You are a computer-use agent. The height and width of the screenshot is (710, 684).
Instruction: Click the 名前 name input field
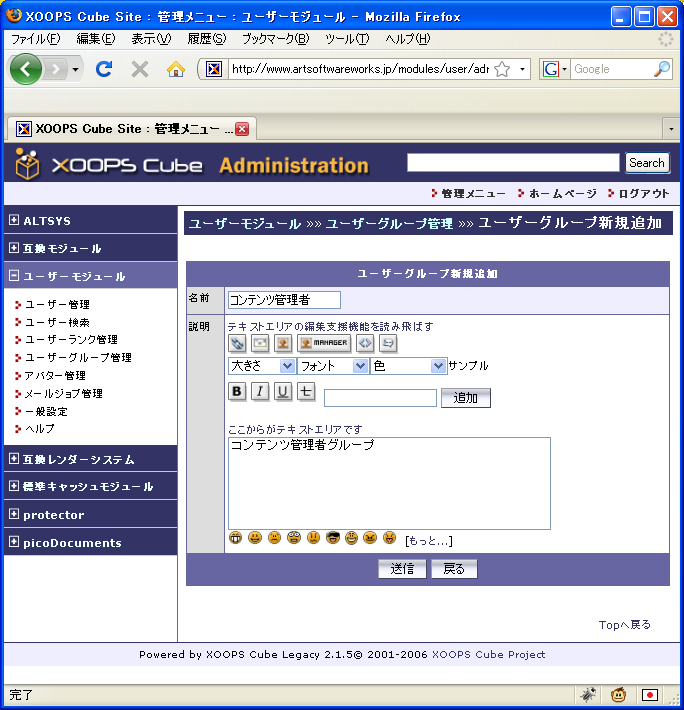click(x=284, y=300)
